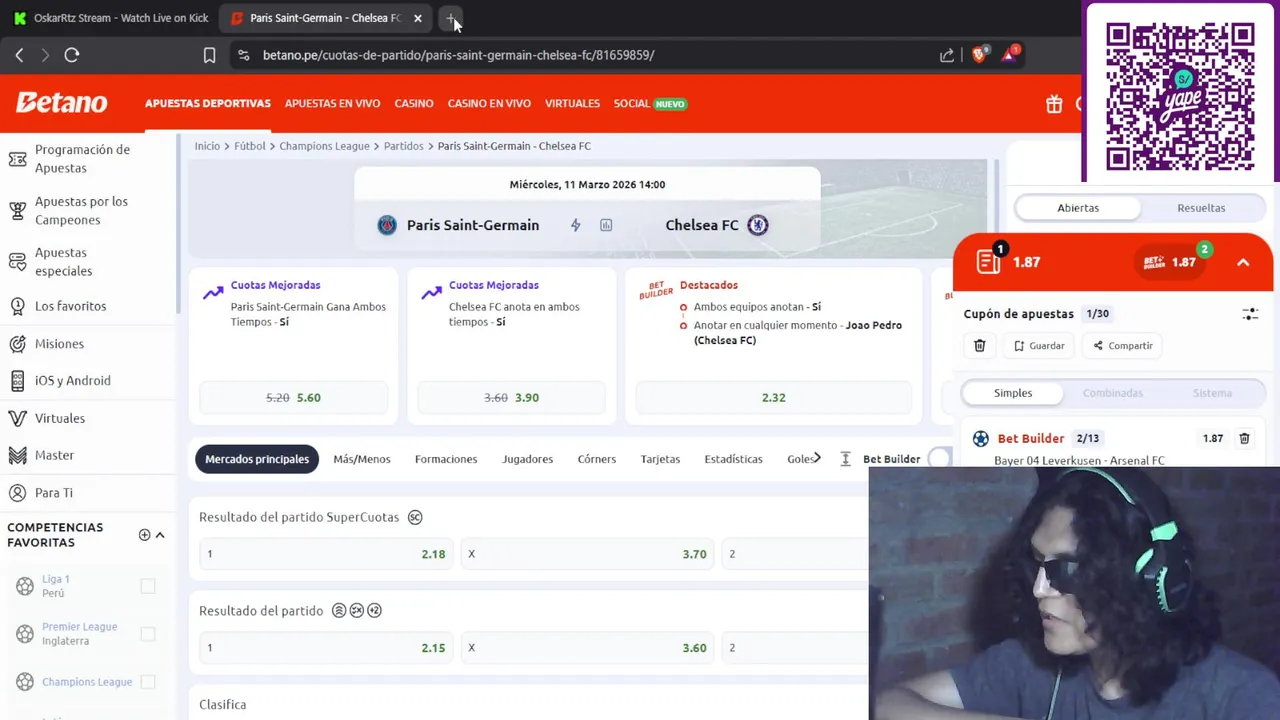
Task: Select the Estadísticas tab
Action: (x=733, y=459)
